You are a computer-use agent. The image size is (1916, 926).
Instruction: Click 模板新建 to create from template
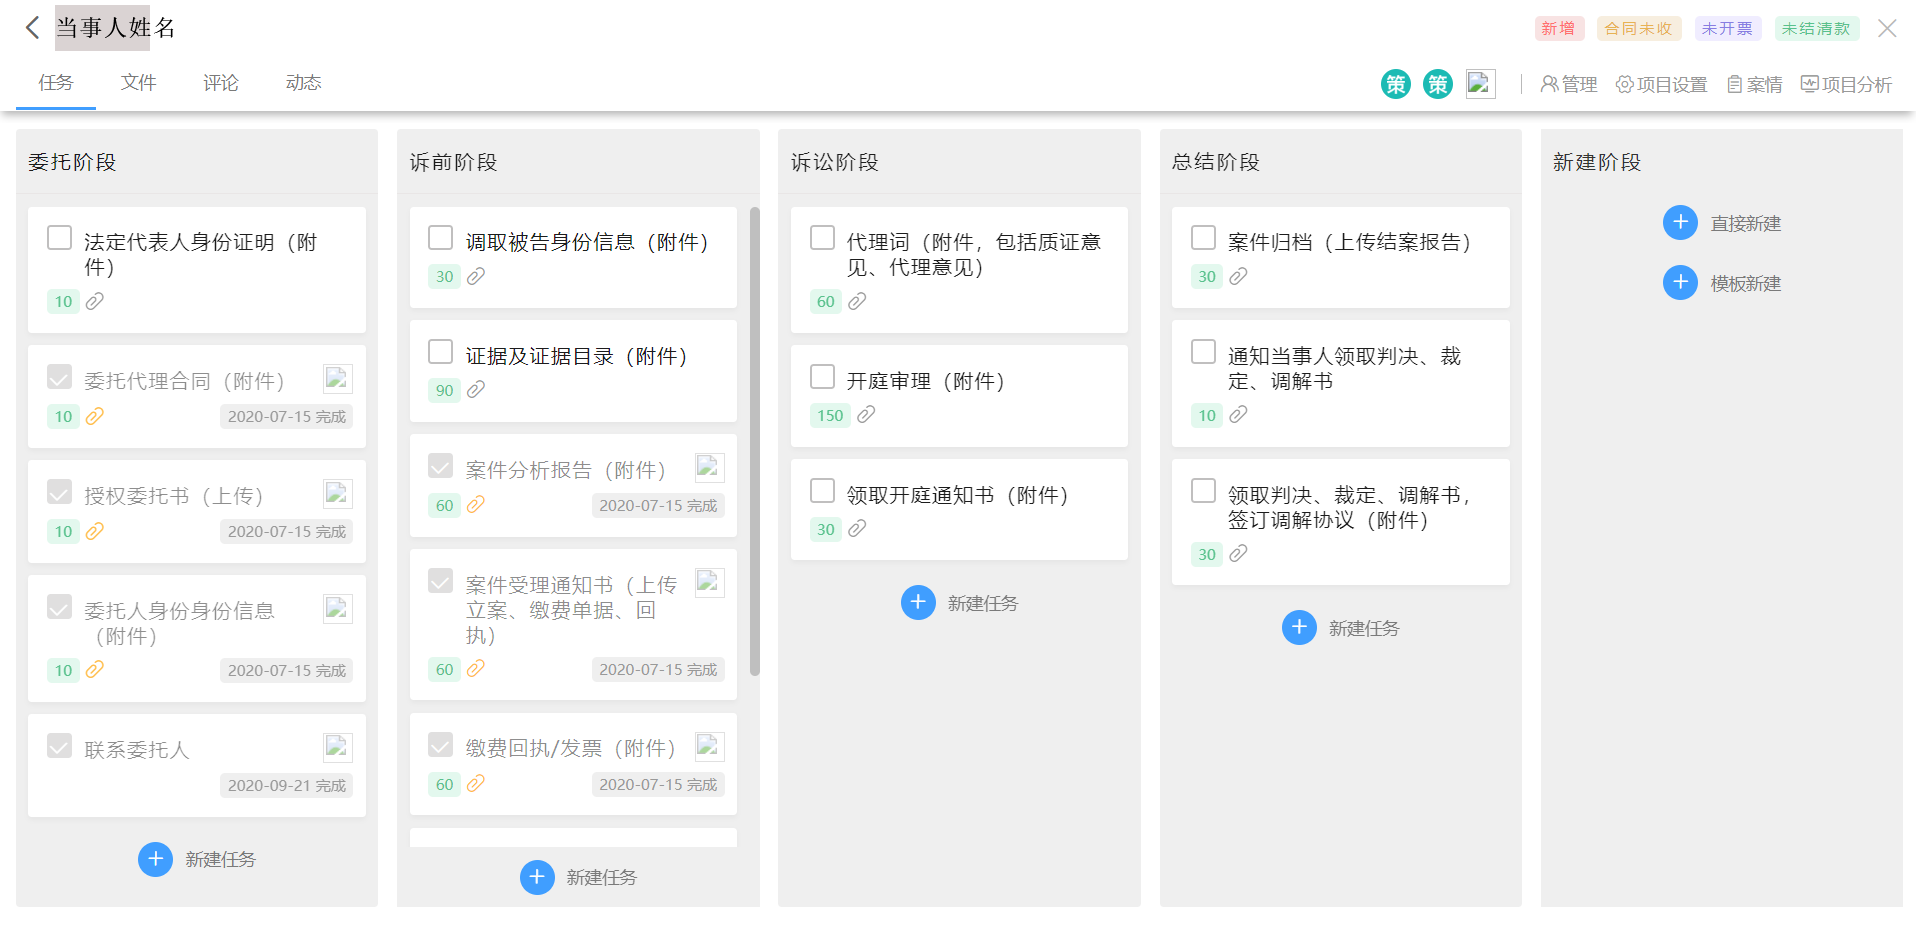pos(1722,283)
